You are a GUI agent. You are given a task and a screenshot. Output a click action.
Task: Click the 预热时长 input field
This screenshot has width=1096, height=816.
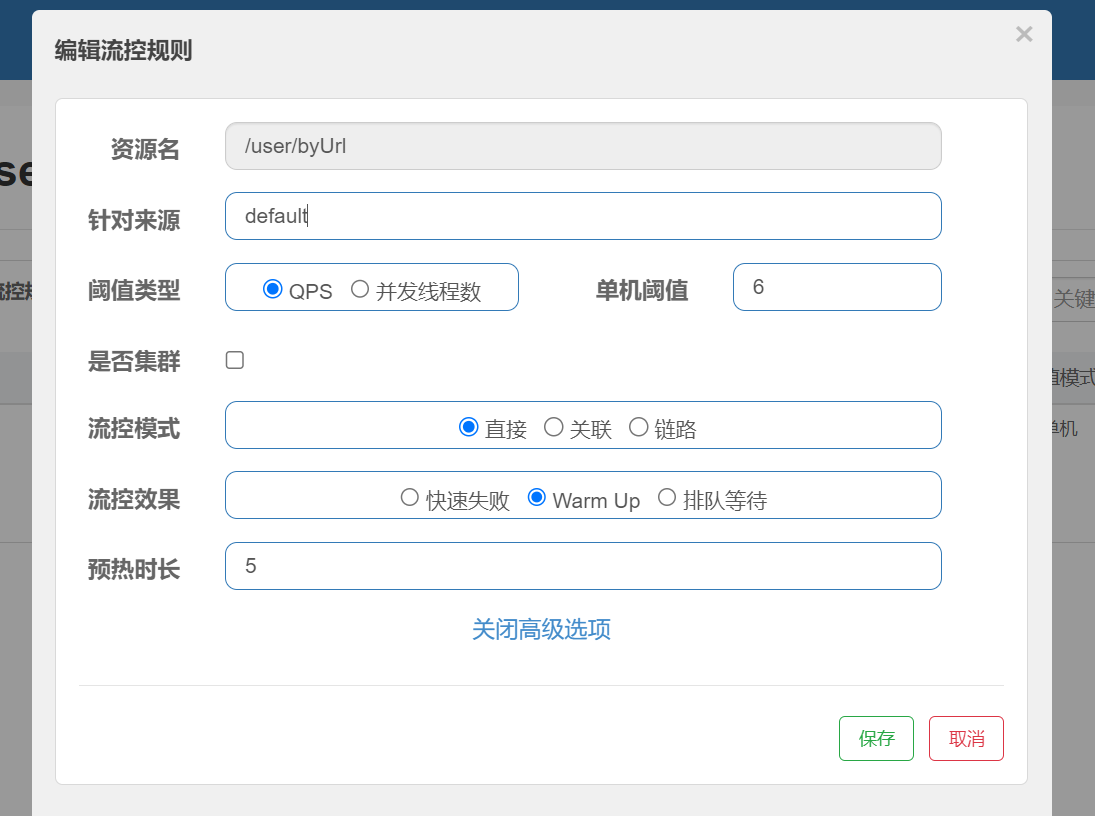(x=583, y=566)
